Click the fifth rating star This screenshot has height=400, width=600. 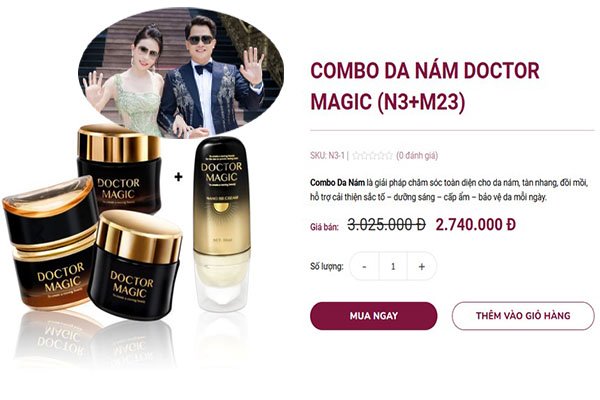tap(389, 155)
